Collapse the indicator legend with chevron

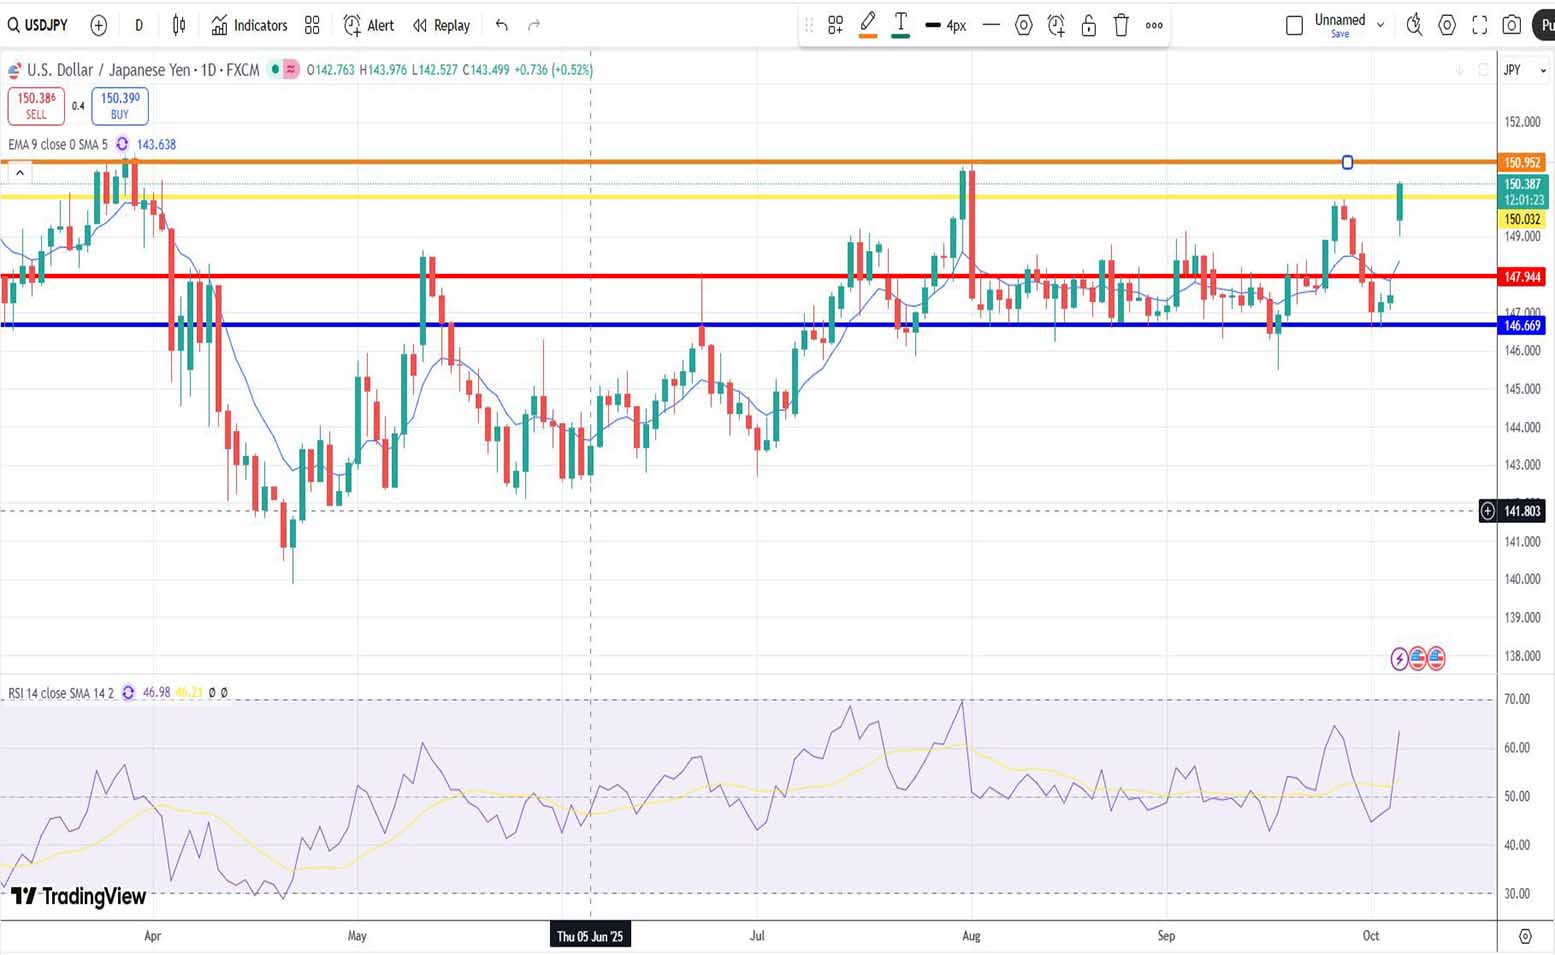(20, 173)
